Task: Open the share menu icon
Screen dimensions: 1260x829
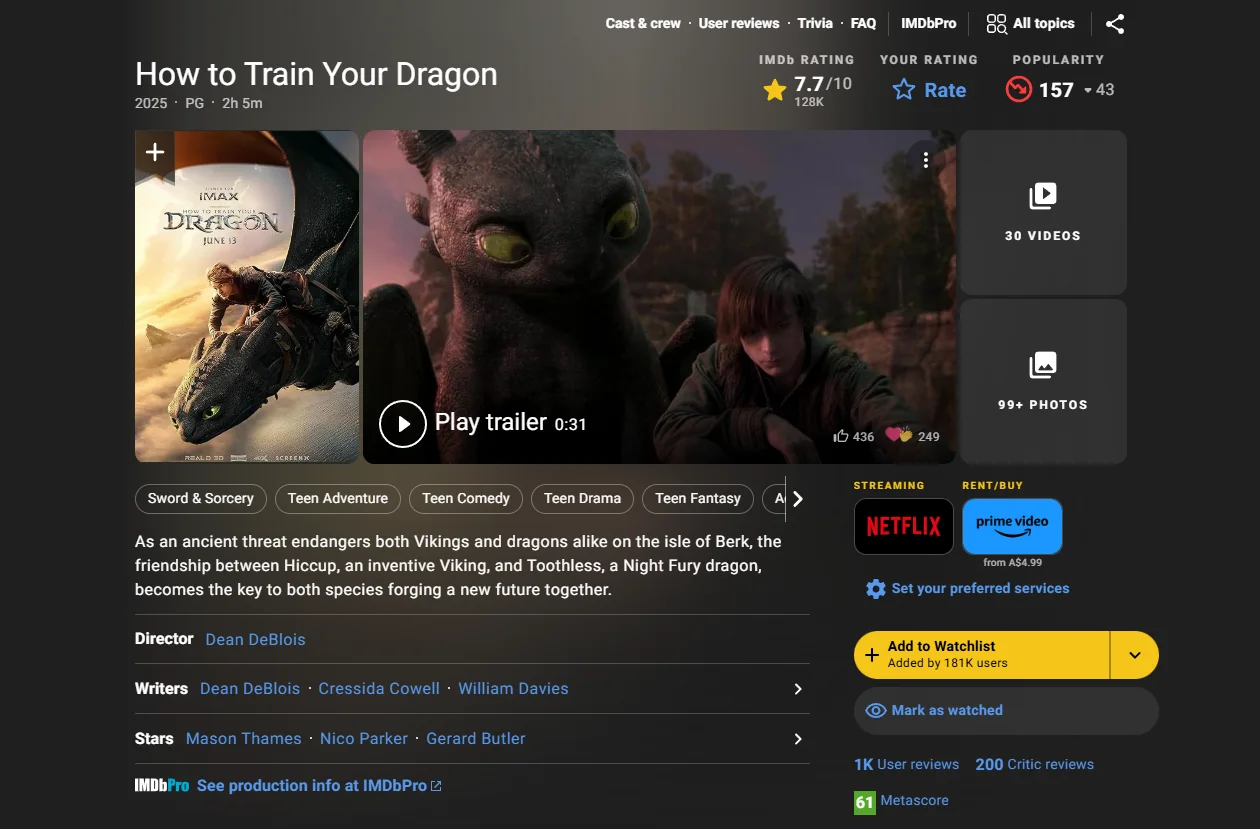Action: 1115,23
